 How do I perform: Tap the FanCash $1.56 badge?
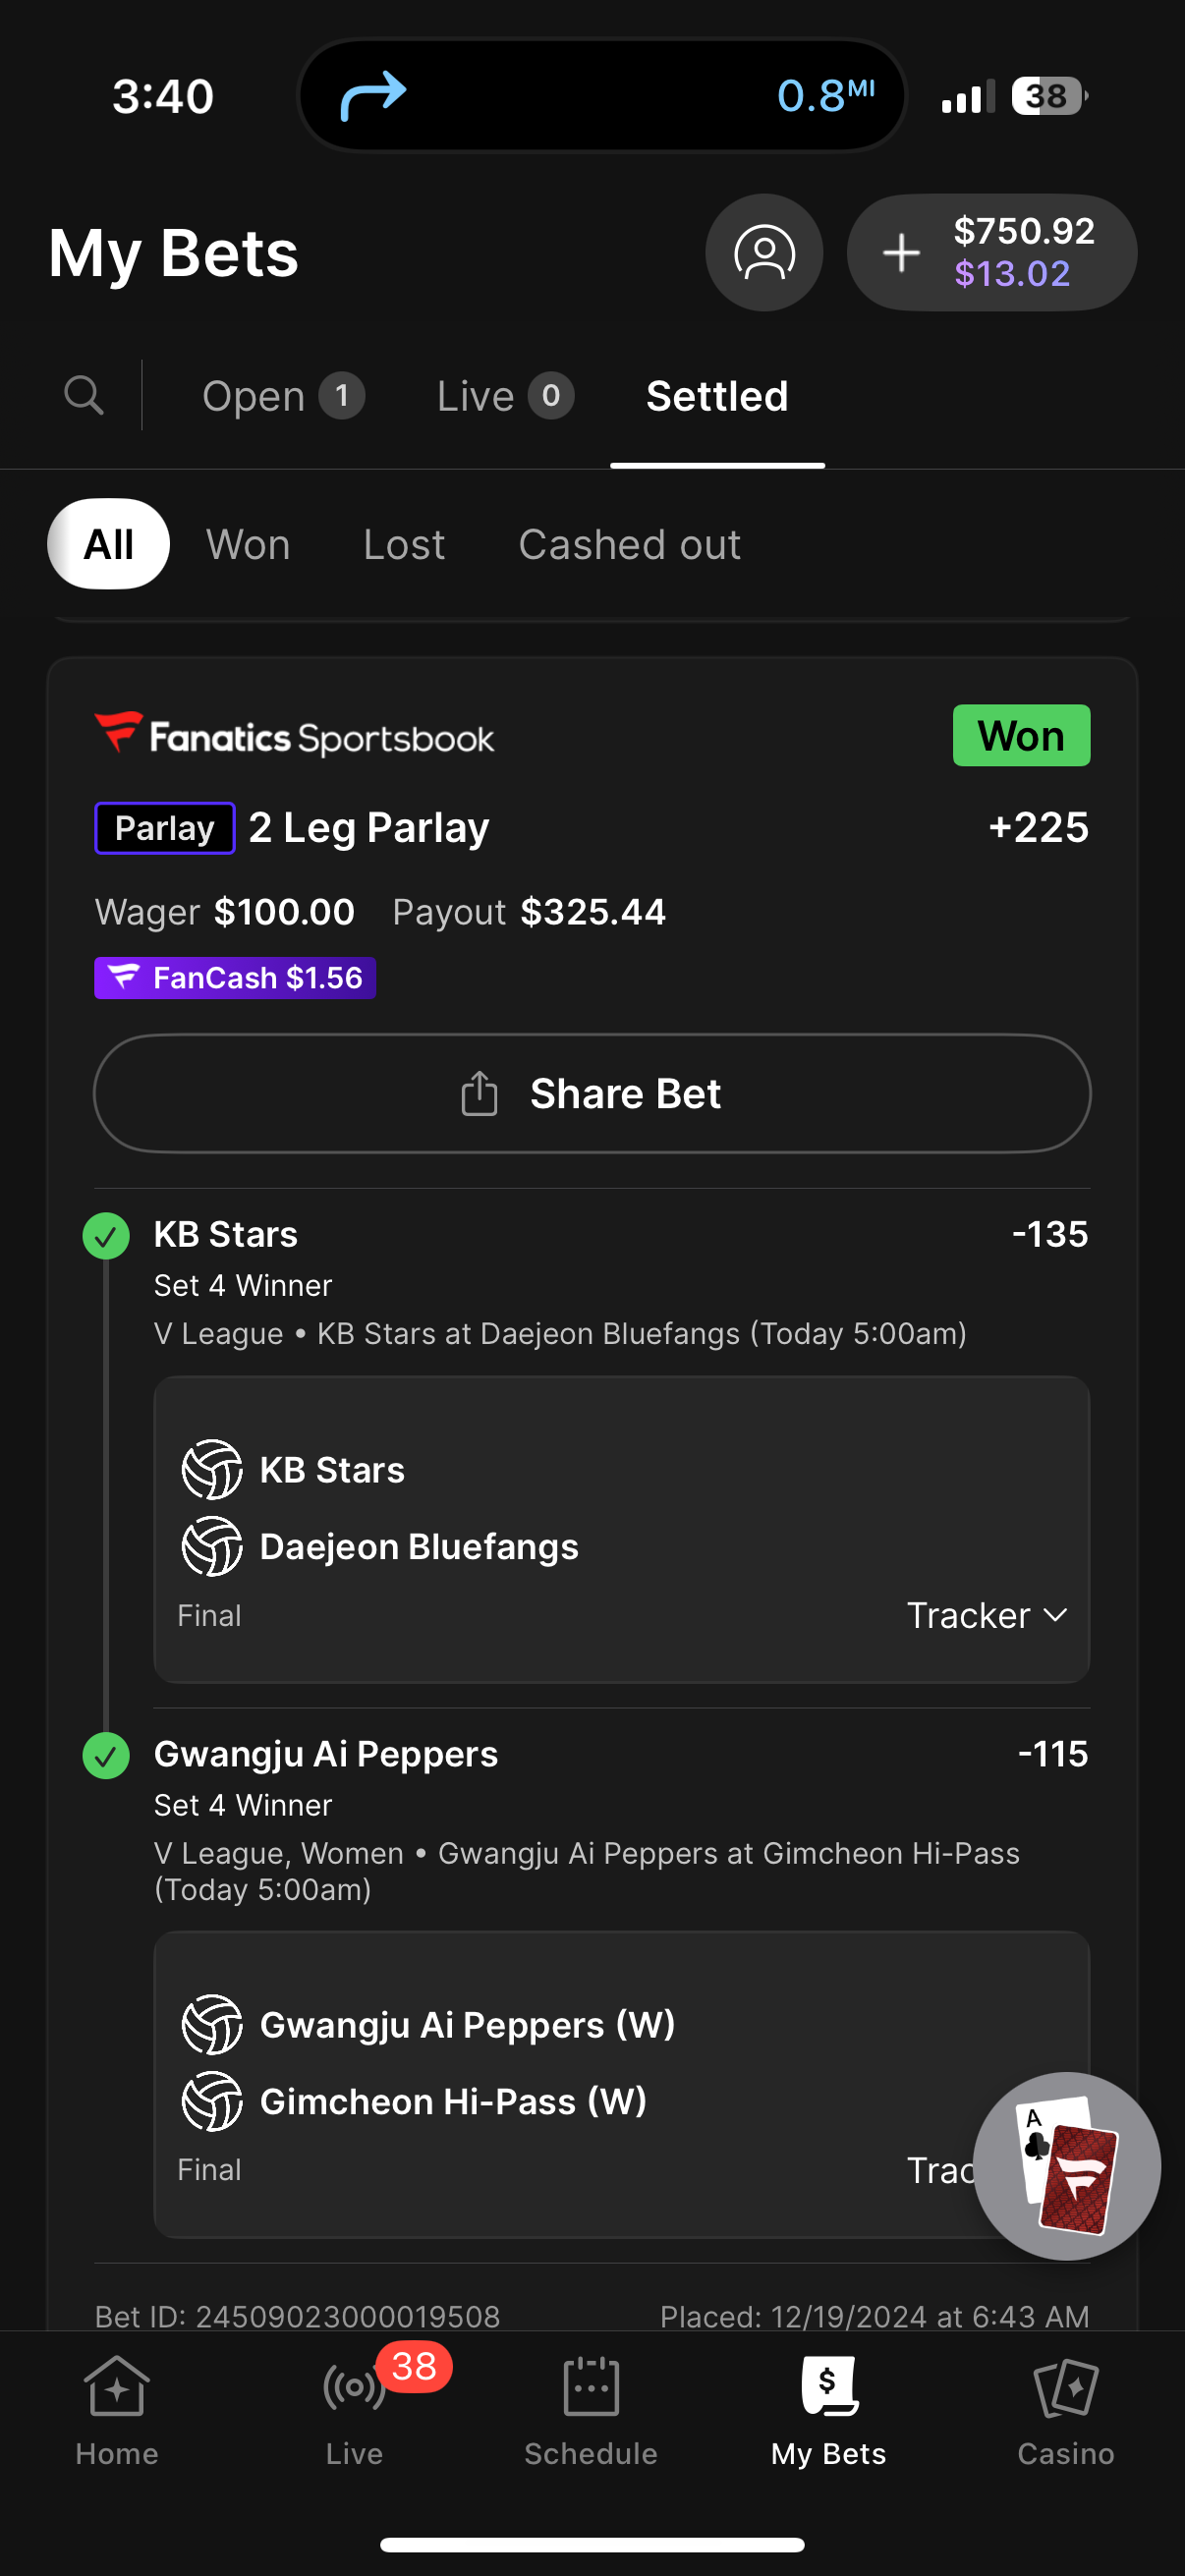point(235,977)
